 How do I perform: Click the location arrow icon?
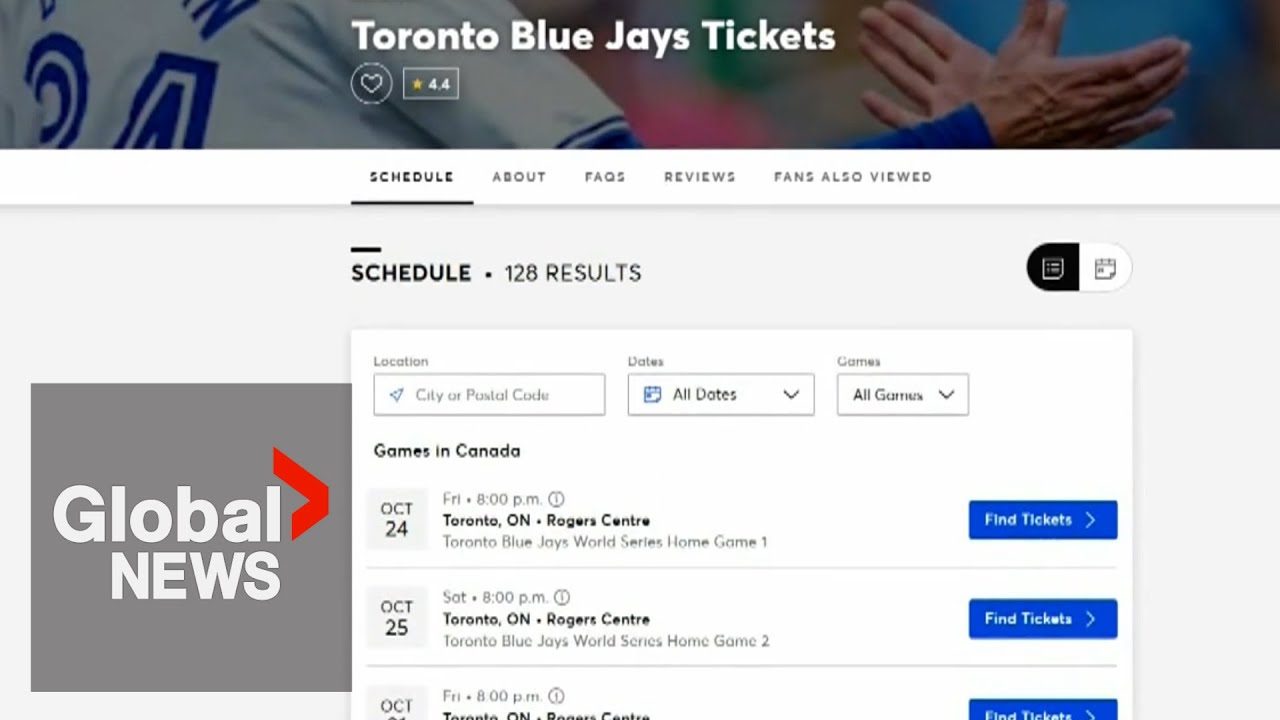[x=396, y=395]
